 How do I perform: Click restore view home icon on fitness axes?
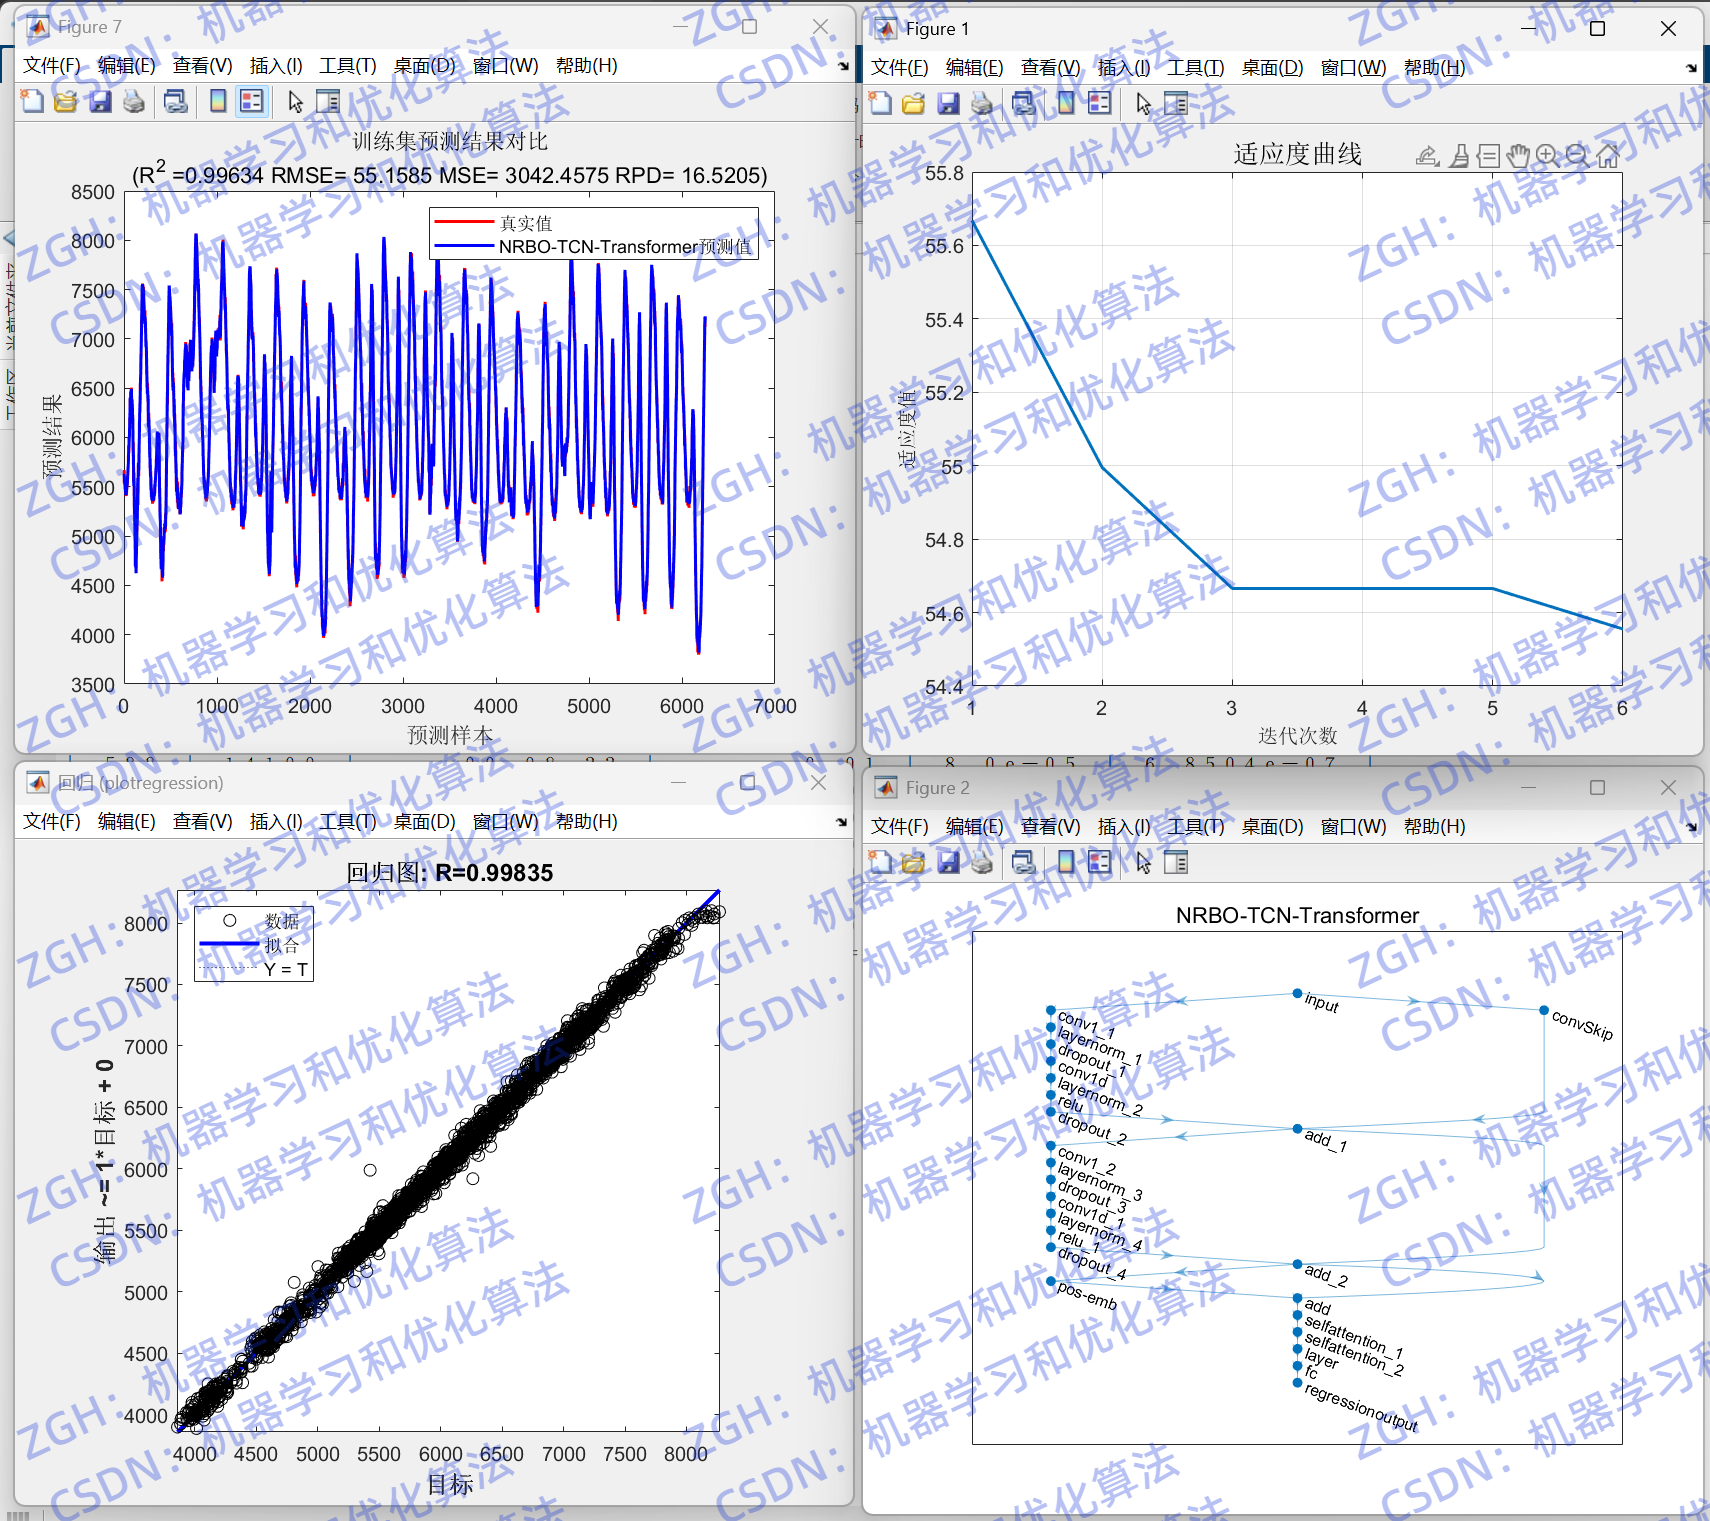[1608, 156]
